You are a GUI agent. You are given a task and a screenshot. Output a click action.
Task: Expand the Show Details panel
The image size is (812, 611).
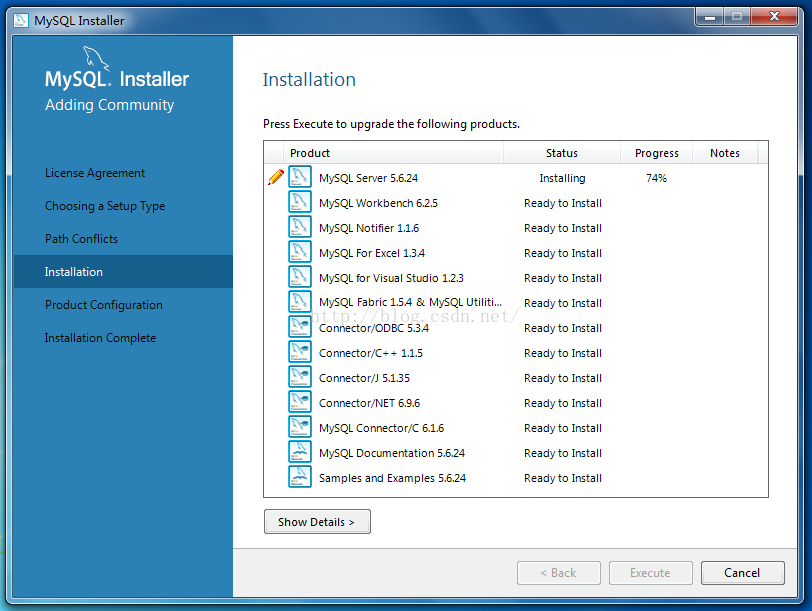[317, 522]
